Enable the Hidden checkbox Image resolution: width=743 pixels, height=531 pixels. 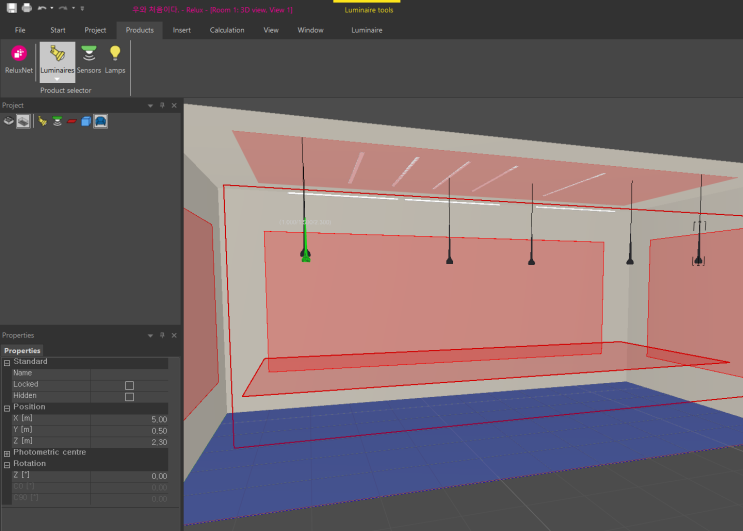tap(129, 397)
